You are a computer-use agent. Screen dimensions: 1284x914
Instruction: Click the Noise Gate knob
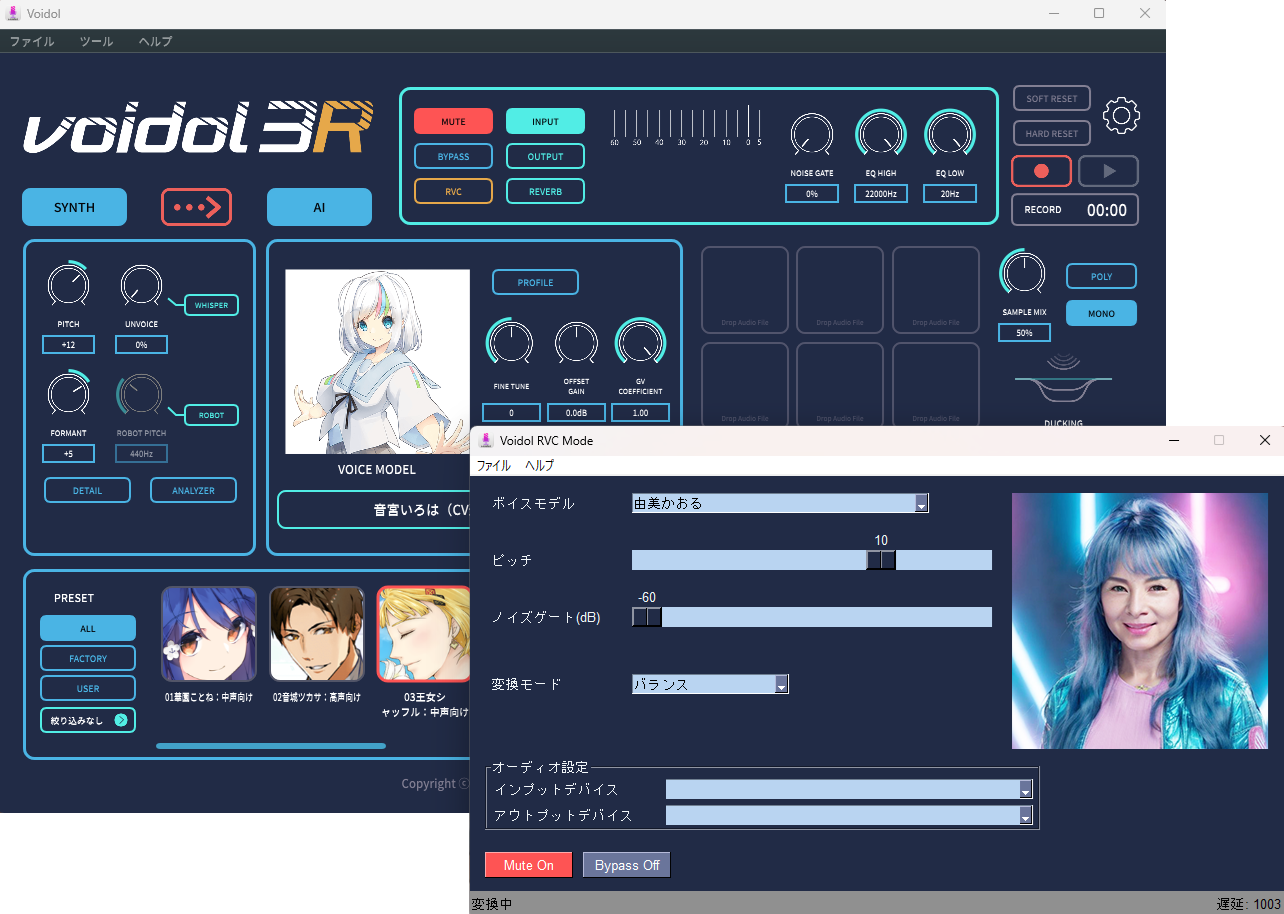(811, 134)
